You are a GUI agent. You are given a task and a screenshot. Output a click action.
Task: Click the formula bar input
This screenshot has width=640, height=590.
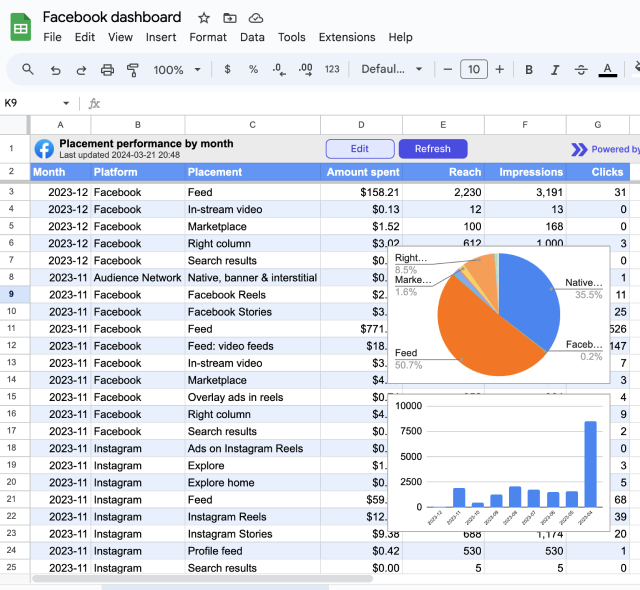[367, 103]
